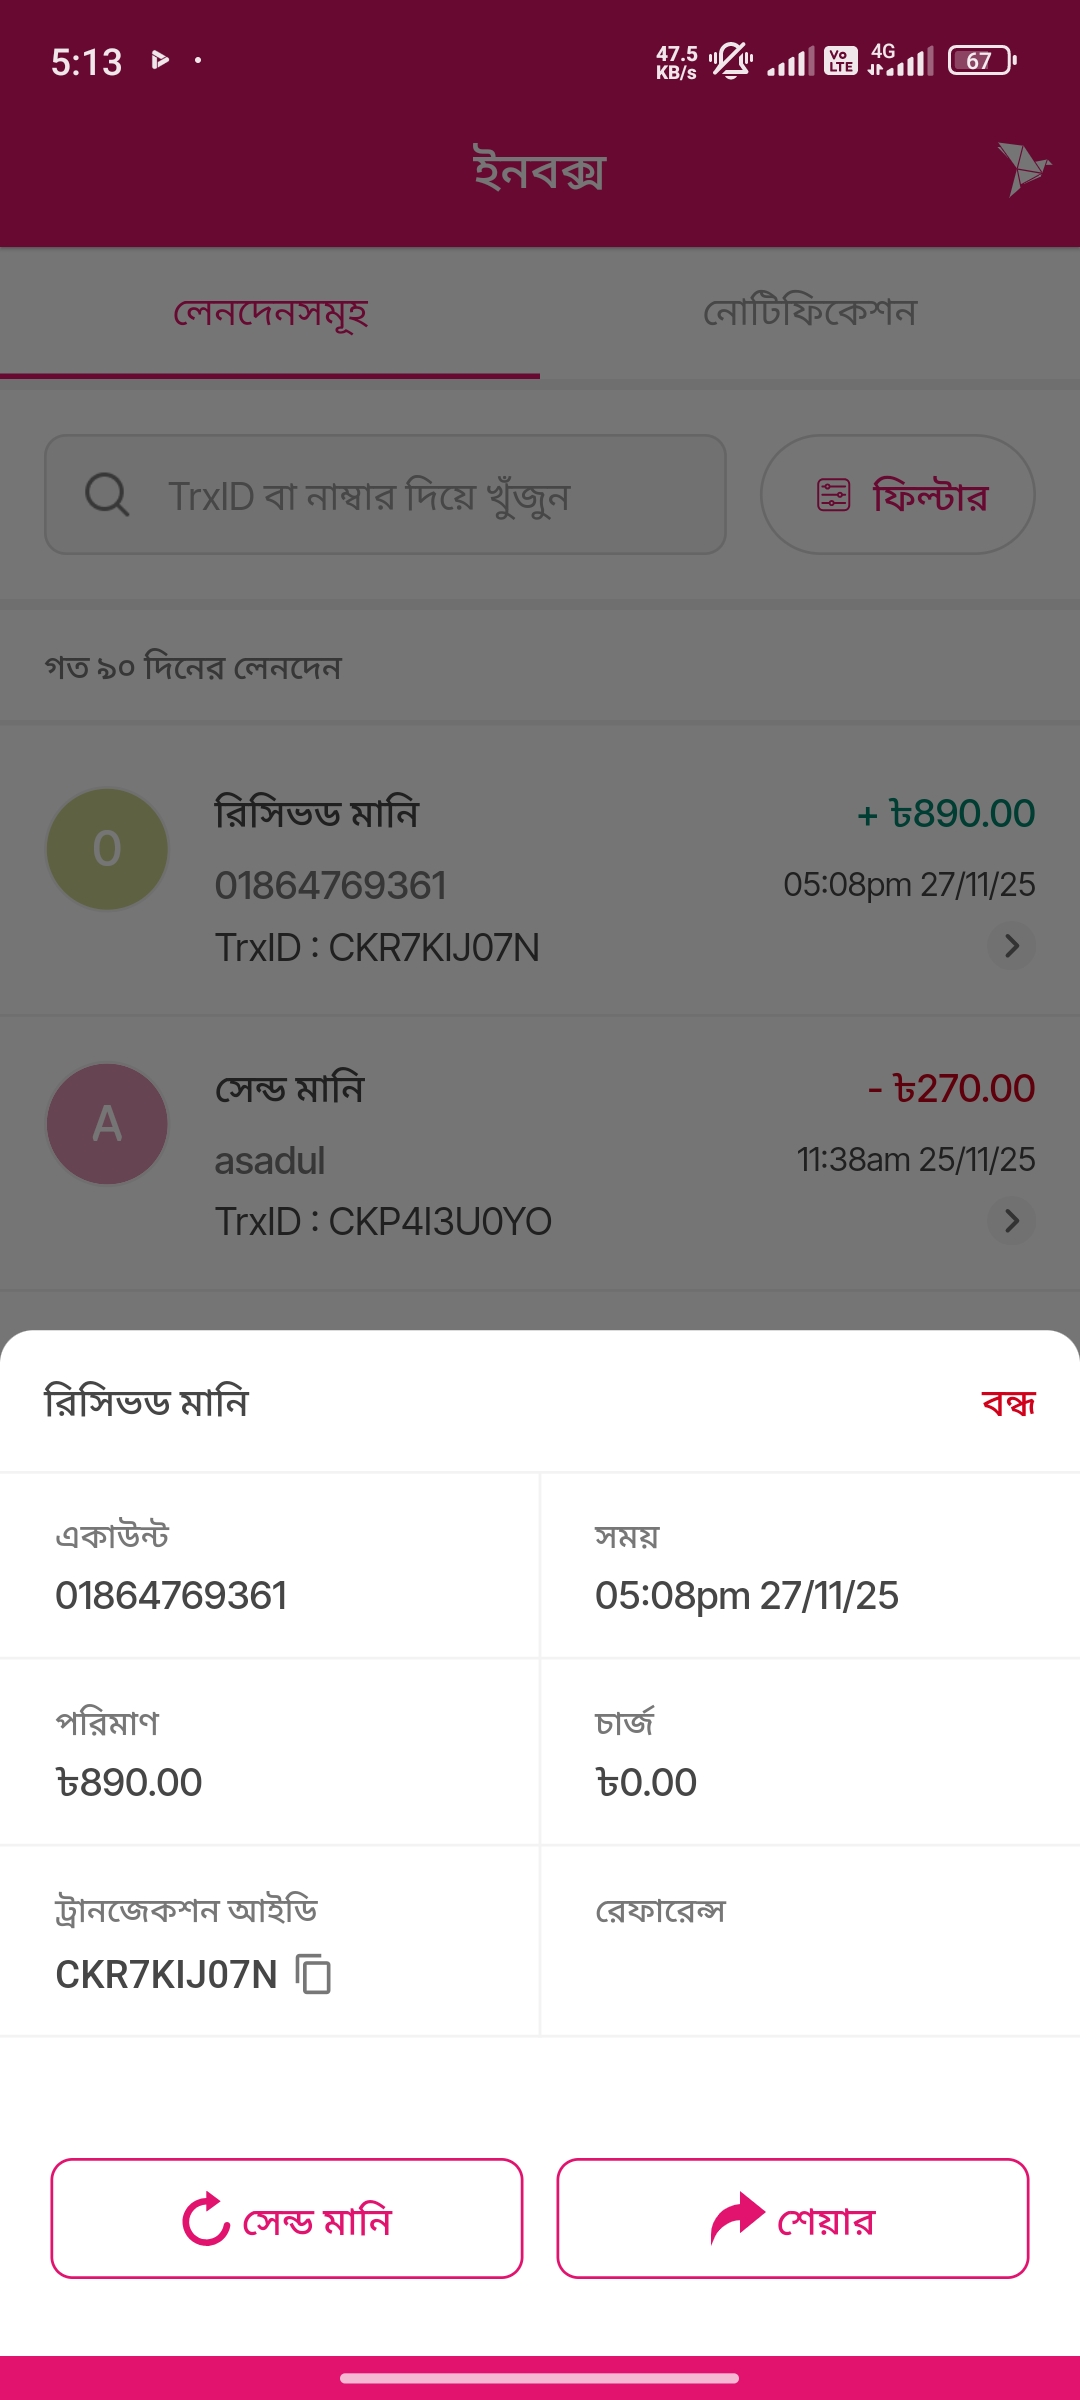Tap the pink A avatar for asadul
This screenshot has width=1080, height=2400.
107,1124
